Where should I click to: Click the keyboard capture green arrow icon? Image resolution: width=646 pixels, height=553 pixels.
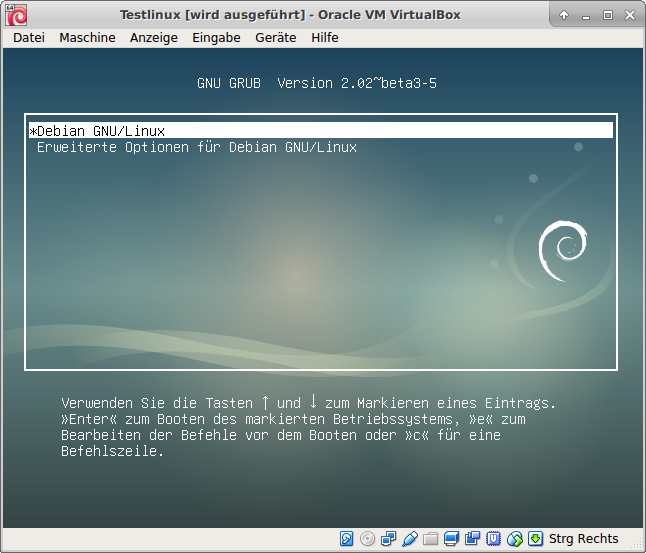click(x=536, y=538)
